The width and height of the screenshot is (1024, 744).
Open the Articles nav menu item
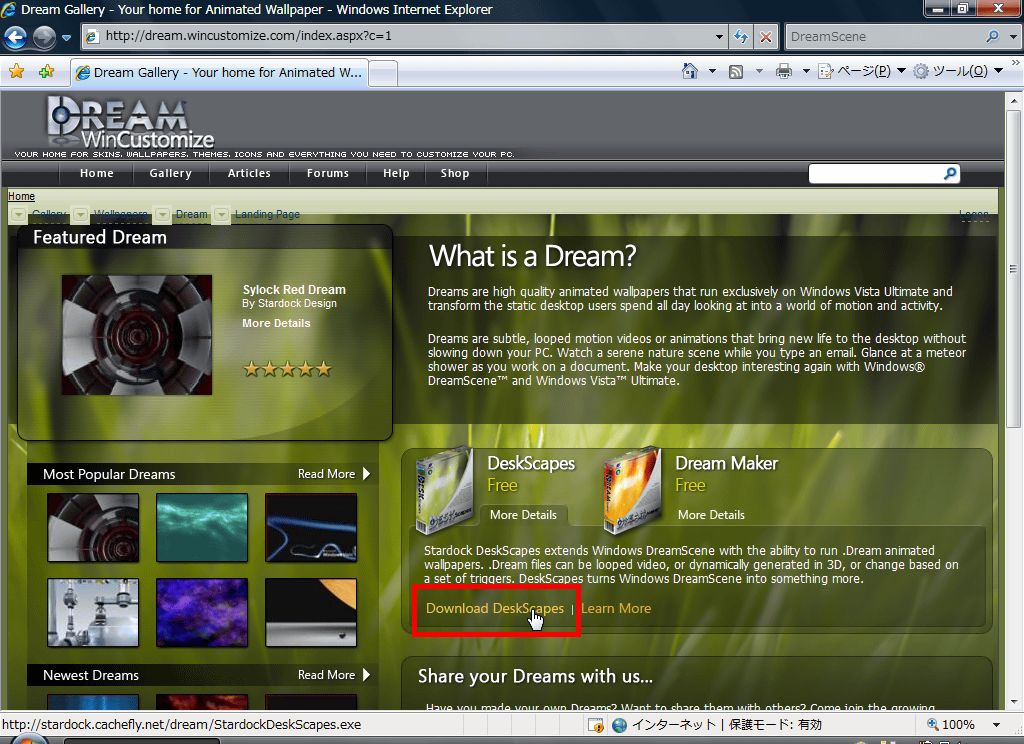(x=249, y=173)
